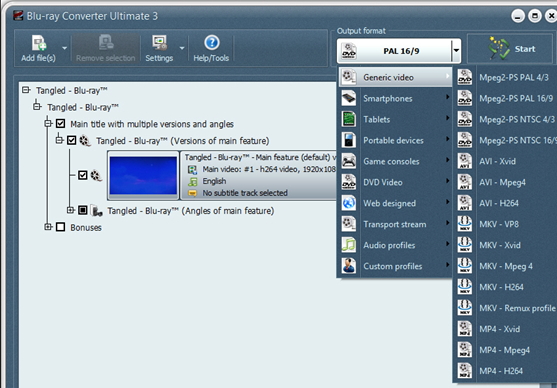This screenshot has height=388, width=557.
Task: Open the Portable devices submenu
Action: 395,140
